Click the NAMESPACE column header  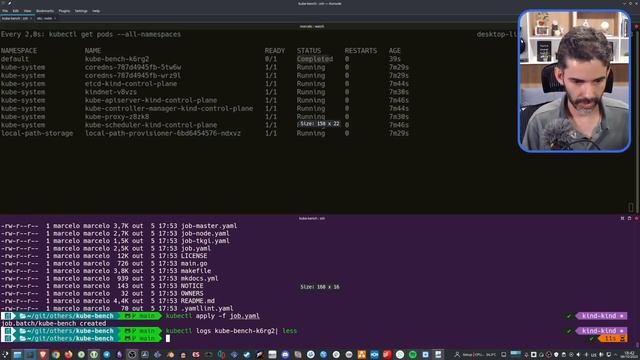19,51
